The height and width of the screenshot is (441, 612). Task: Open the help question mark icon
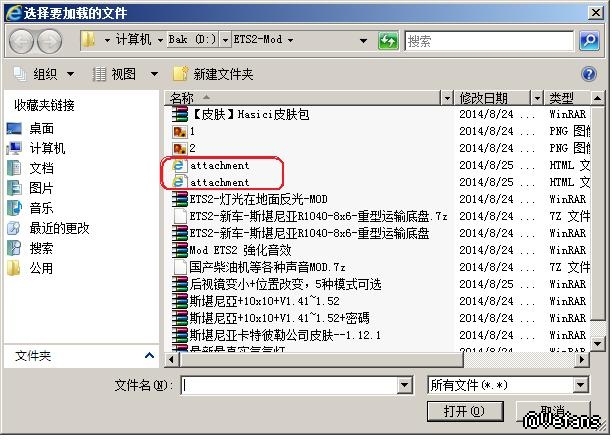coord(589,73)
